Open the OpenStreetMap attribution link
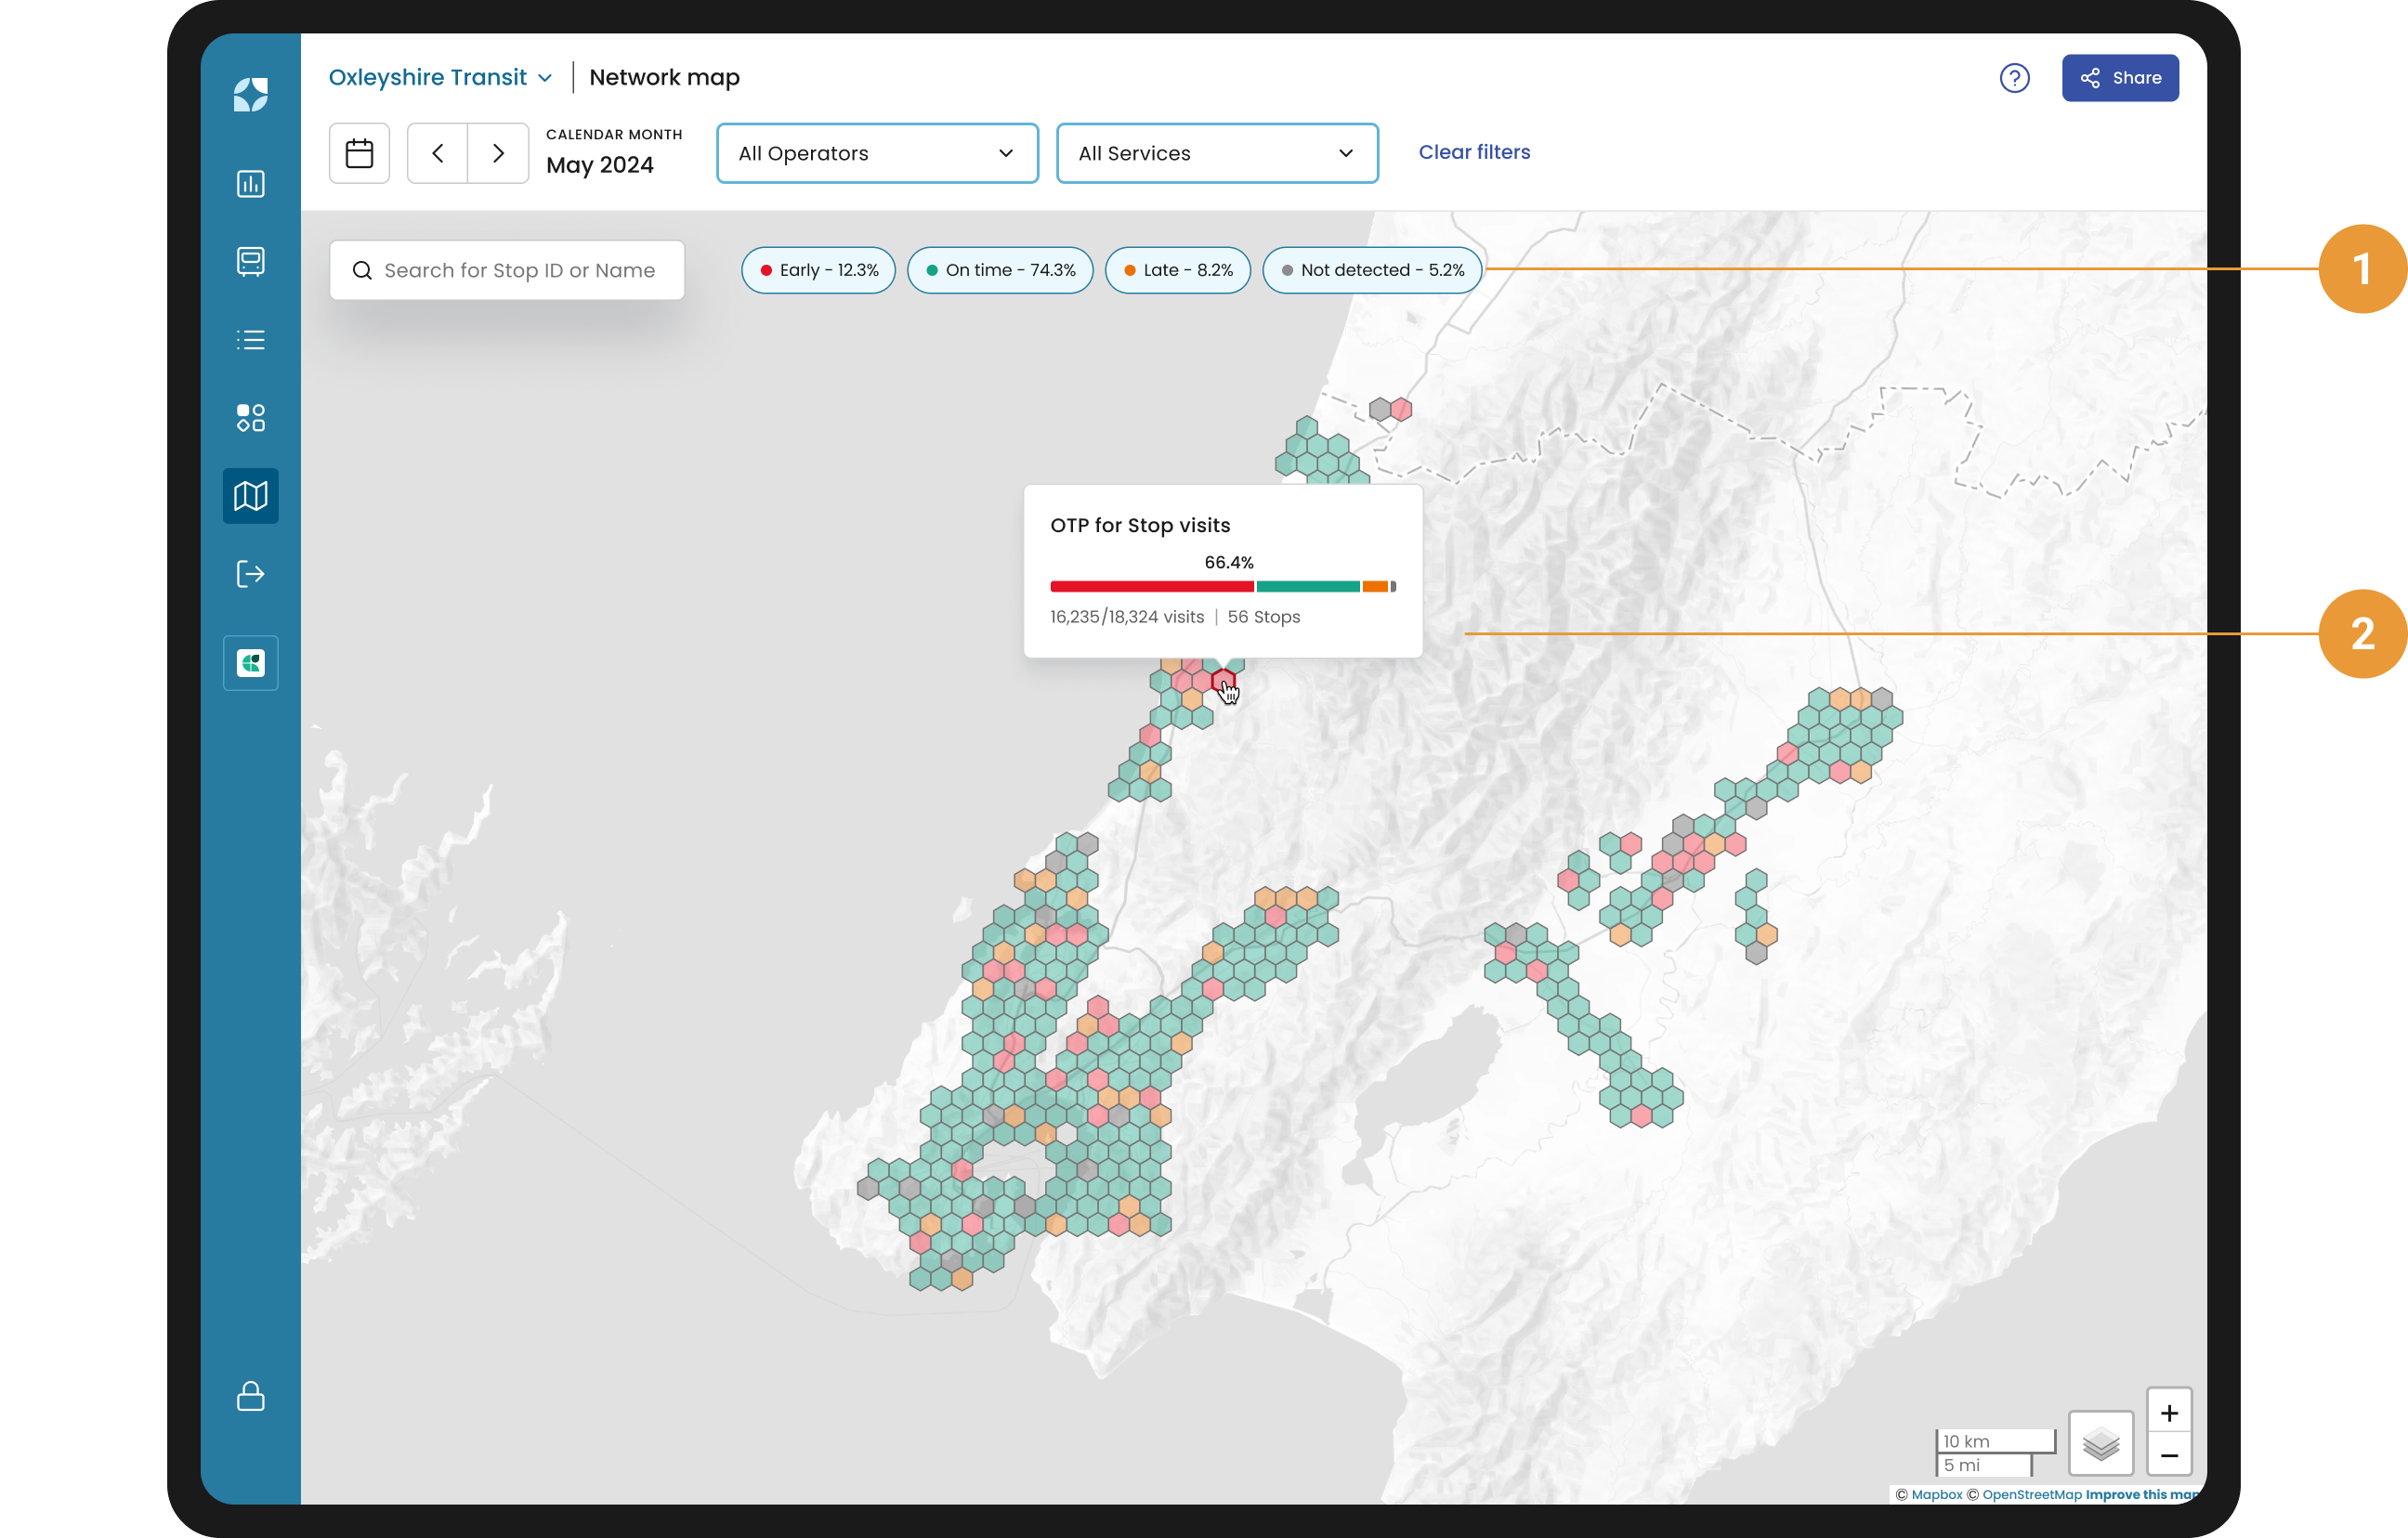This screenshot has height=1538, width=2408. (2031, 1494)
